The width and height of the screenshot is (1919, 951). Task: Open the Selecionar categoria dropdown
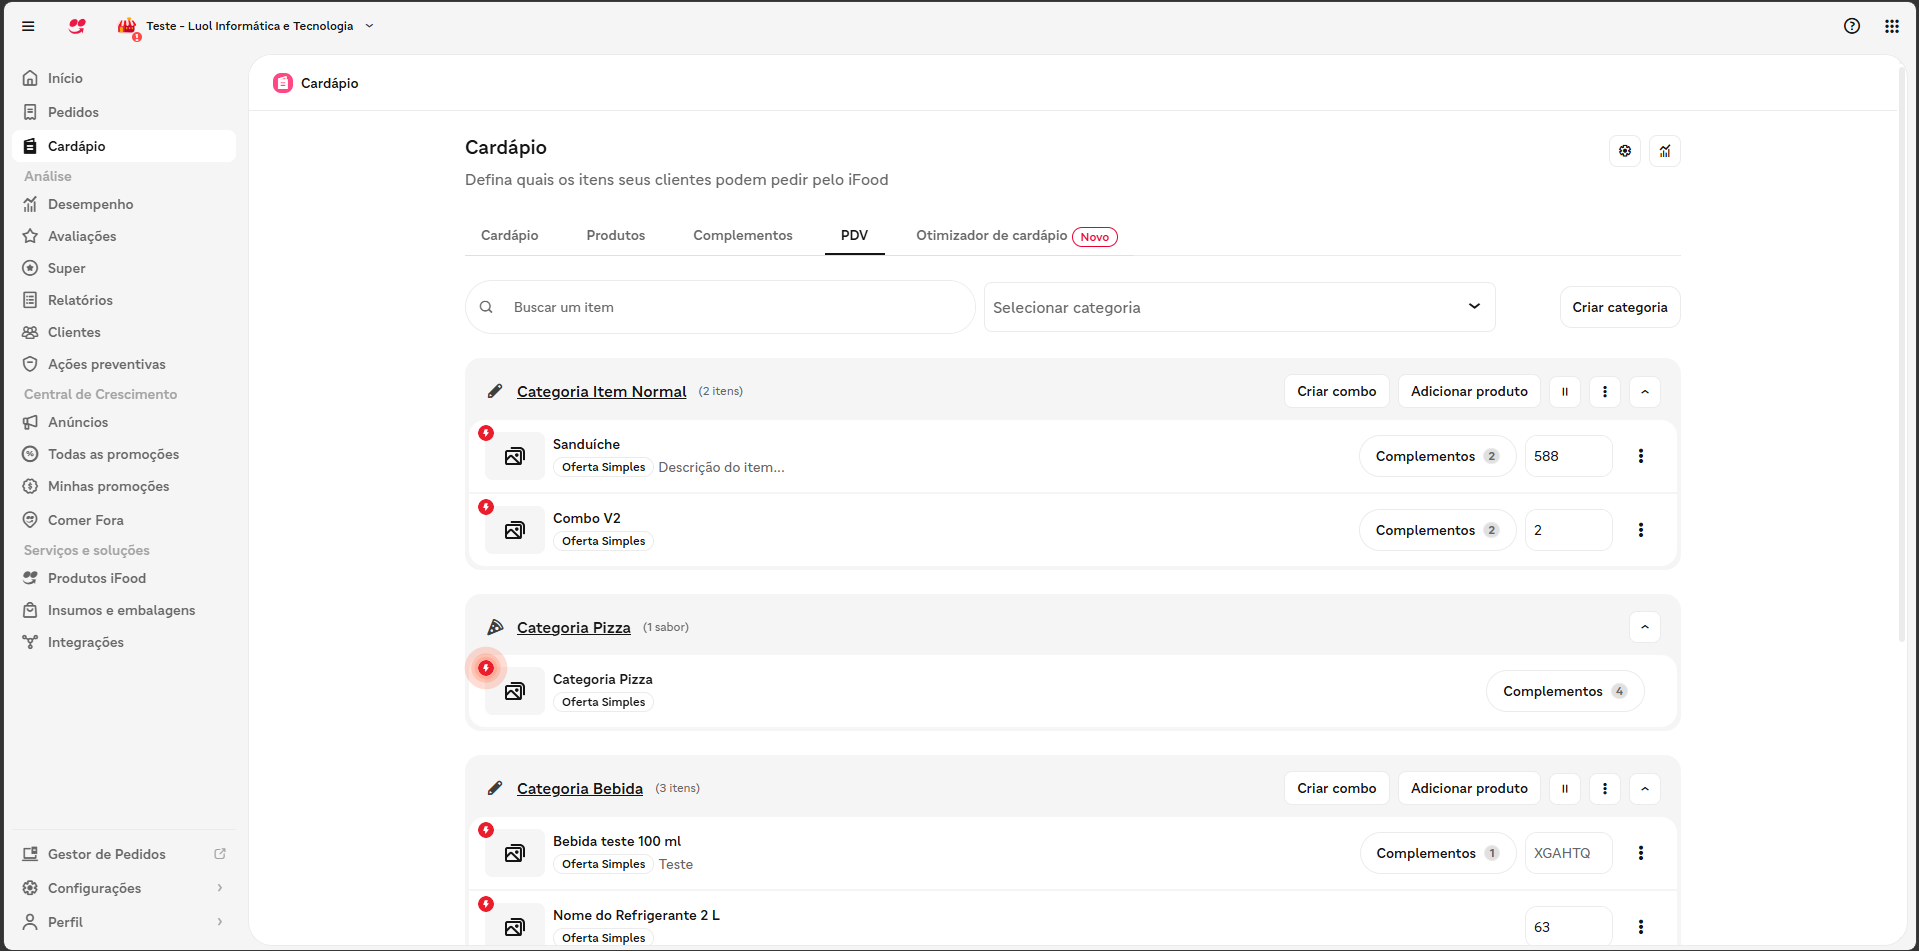(x=1239, y=307)
